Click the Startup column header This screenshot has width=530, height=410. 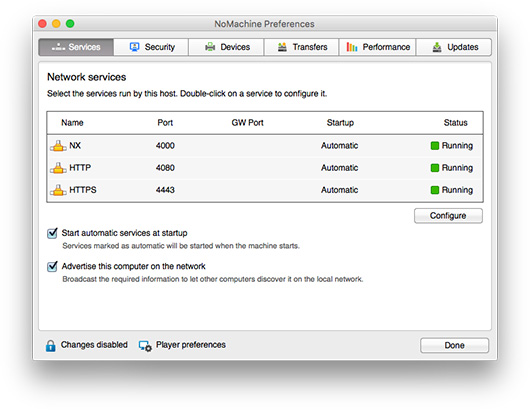340,123
